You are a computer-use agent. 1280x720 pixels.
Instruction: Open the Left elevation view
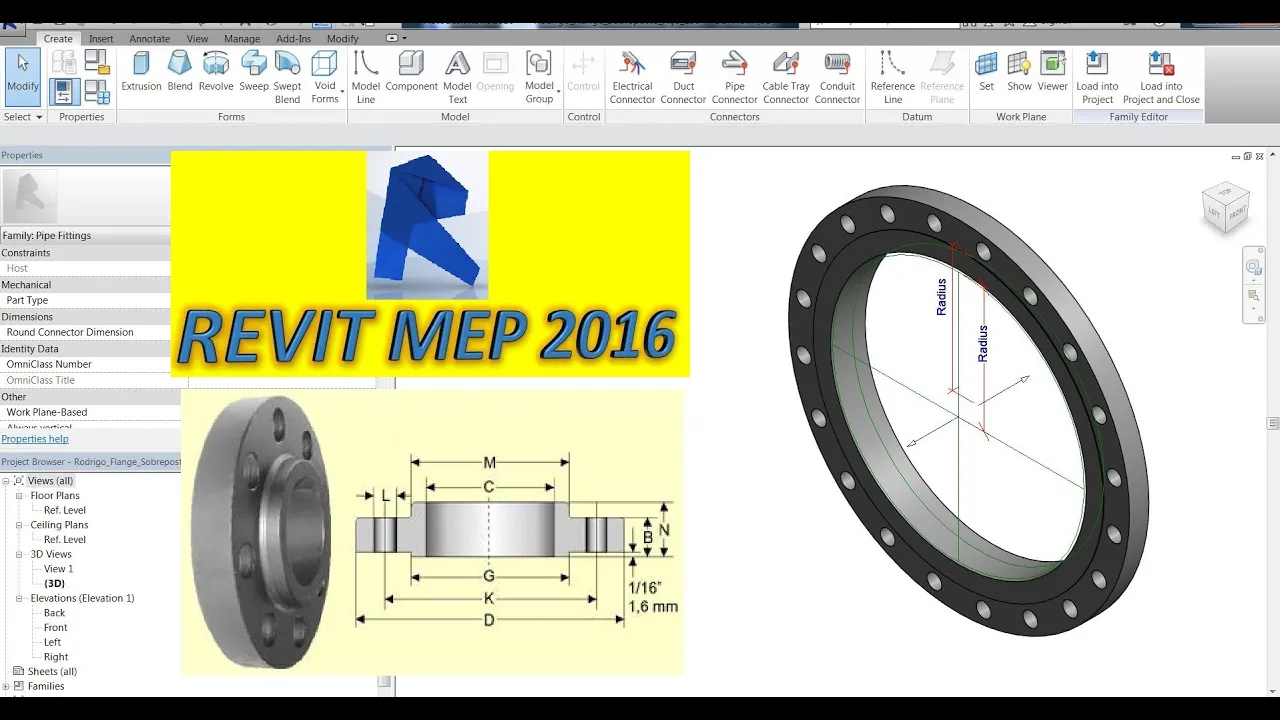52,642
